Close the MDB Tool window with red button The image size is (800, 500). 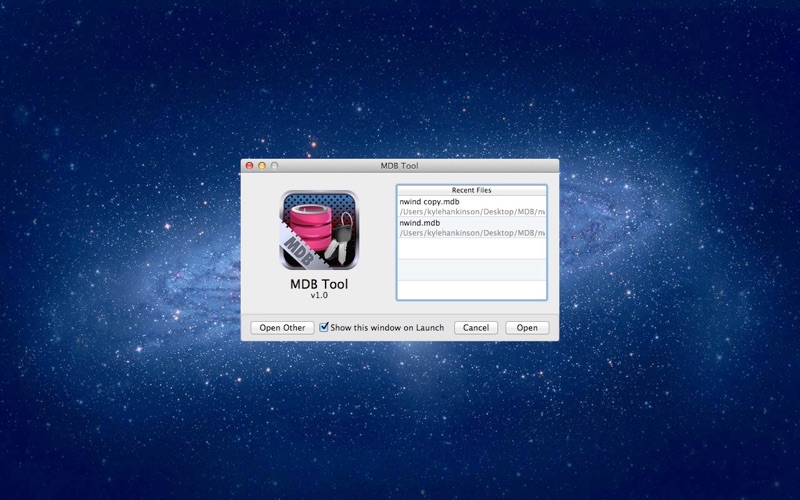(250, 165)
